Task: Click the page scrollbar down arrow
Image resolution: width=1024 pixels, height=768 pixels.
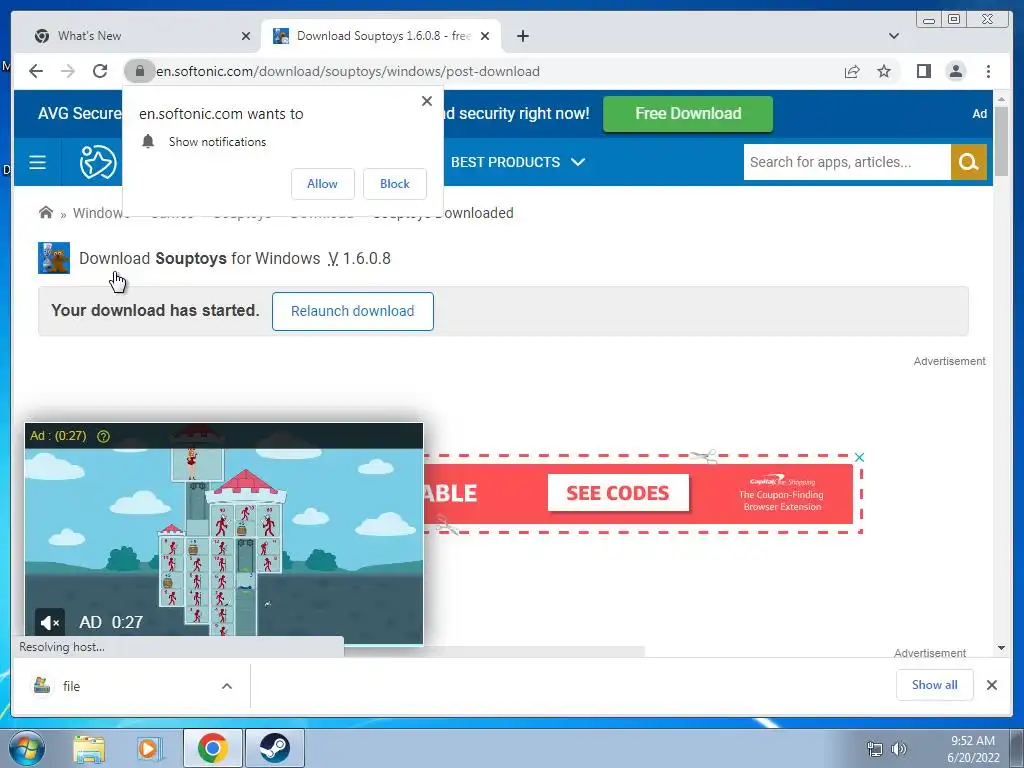Action: 1001,648
